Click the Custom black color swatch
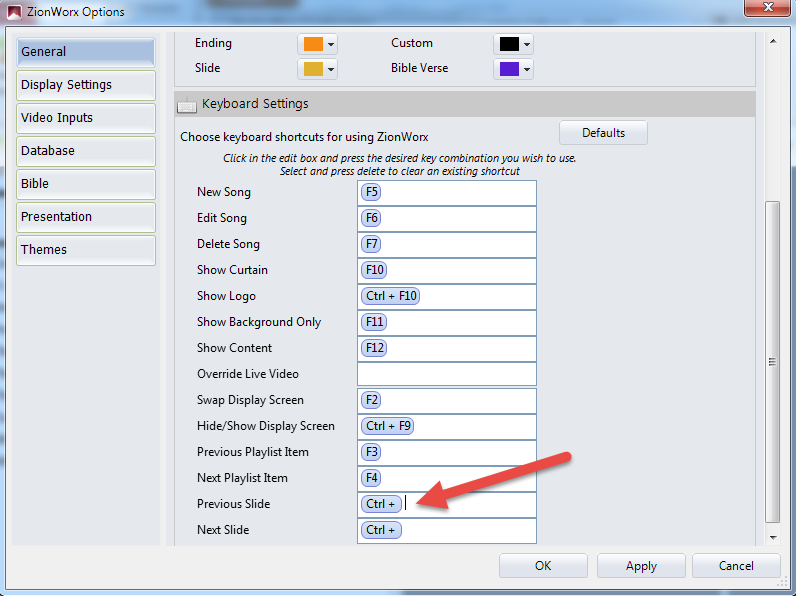The image size is (796, 596). coord(509,44)
